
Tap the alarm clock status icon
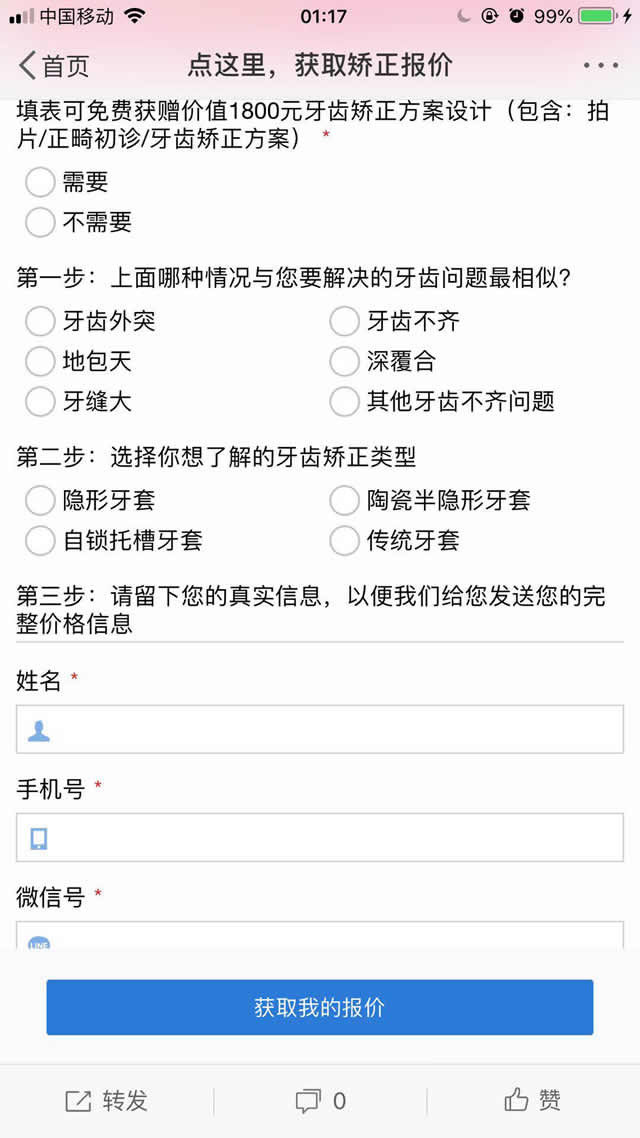516,16
